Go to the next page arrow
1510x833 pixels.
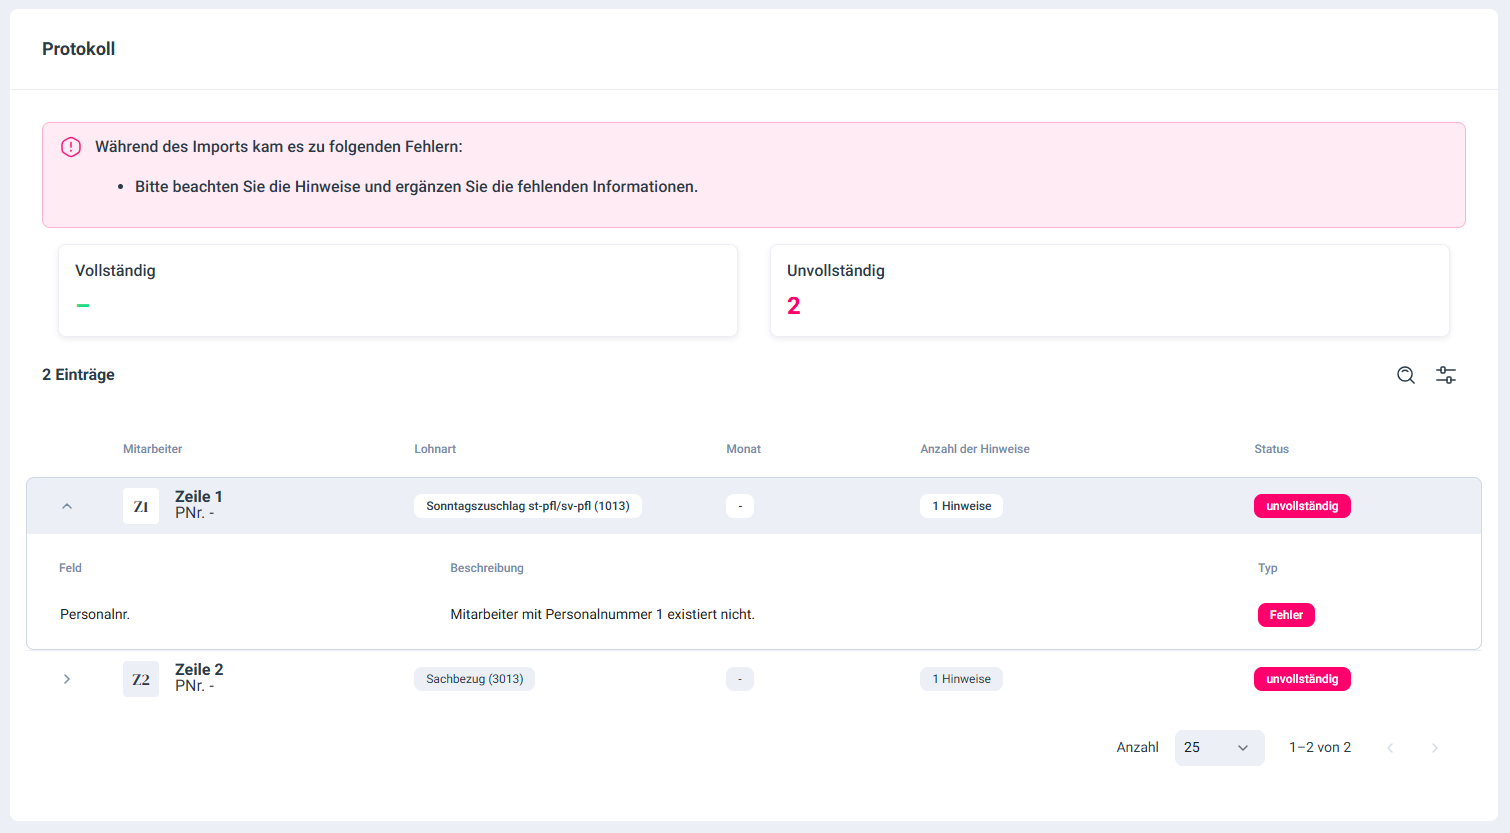1434,748
